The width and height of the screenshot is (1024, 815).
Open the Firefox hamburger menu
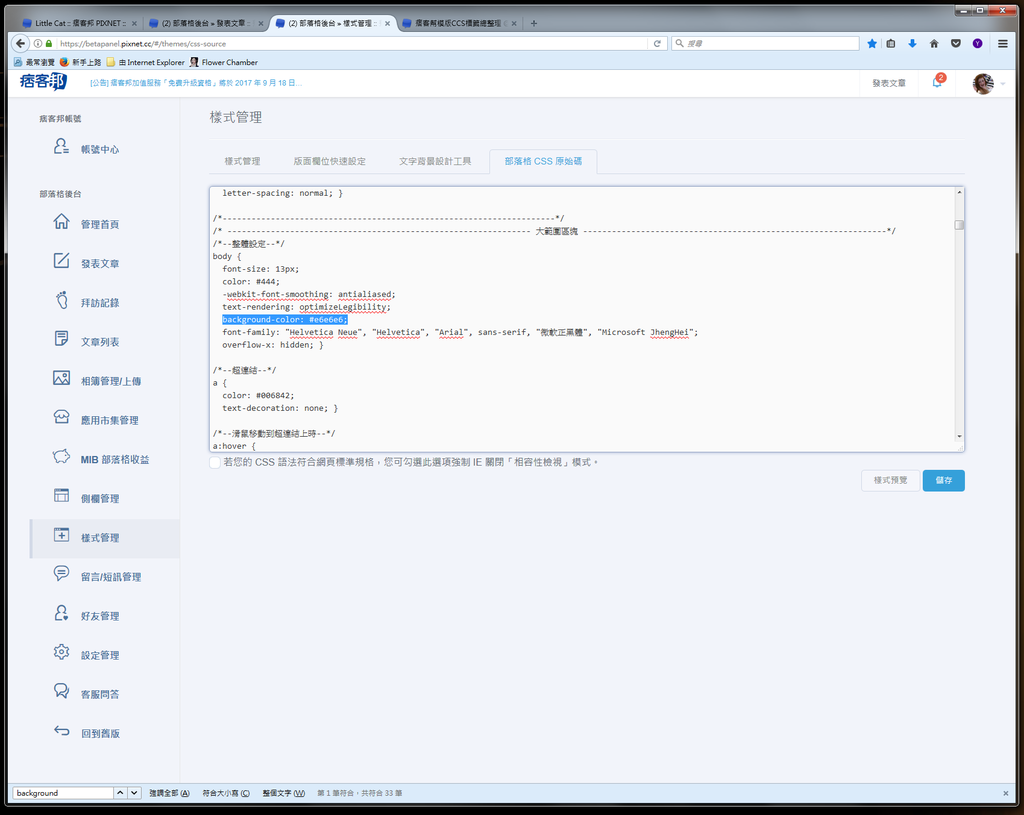point(1002,44)
